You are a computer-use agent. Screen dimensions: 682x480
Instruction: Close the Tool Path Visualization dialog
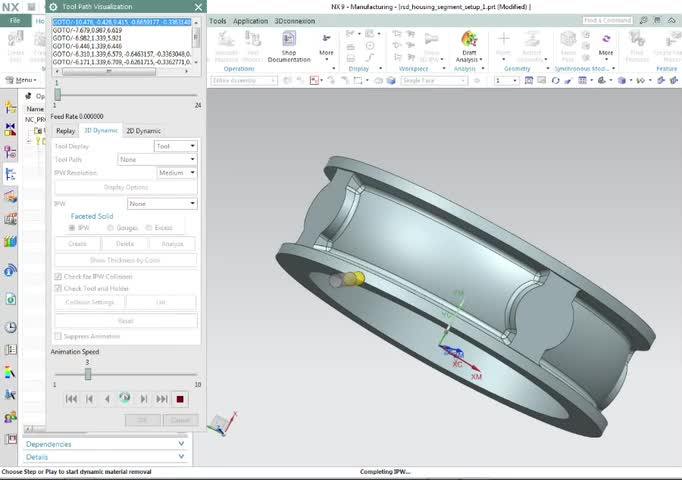pos(197,6)
